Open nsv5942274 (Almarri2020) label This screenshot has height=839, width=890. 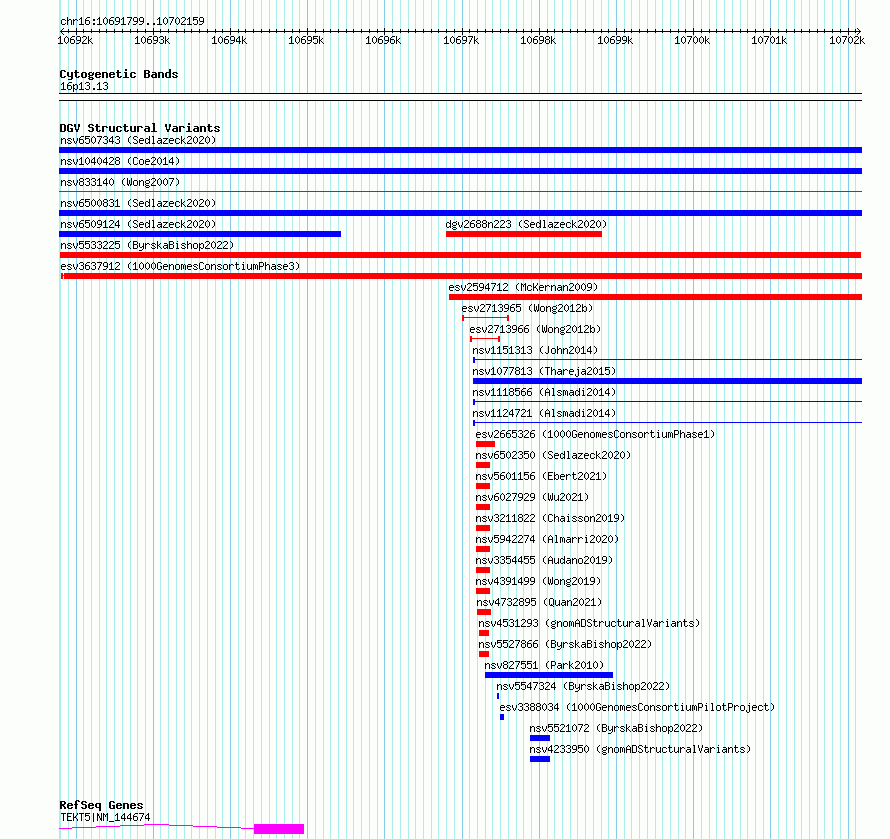(547, 539)
